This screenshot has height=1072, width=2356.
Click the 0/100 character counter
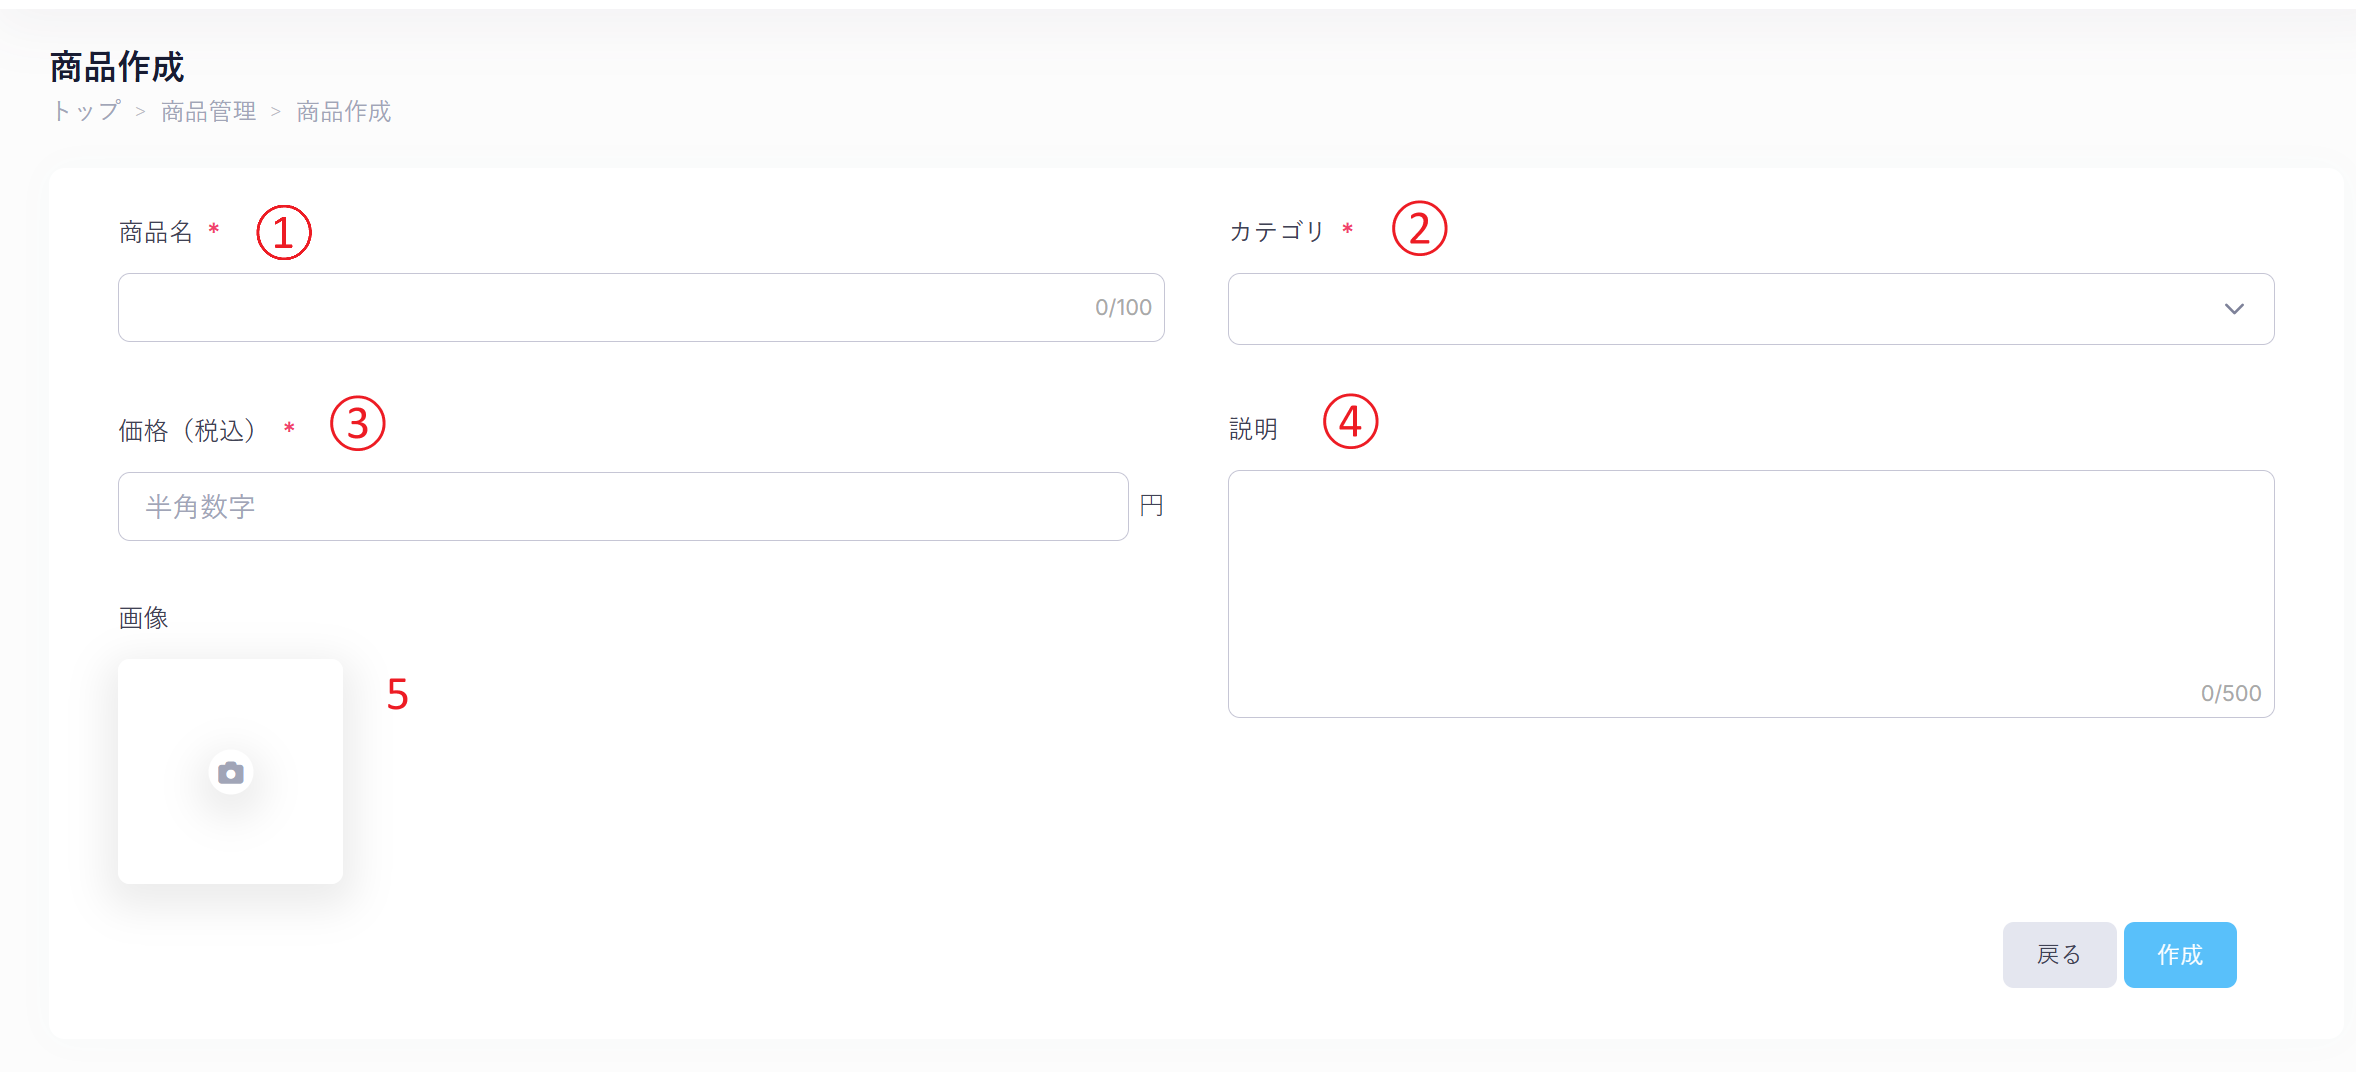[x=1123, y=308]
